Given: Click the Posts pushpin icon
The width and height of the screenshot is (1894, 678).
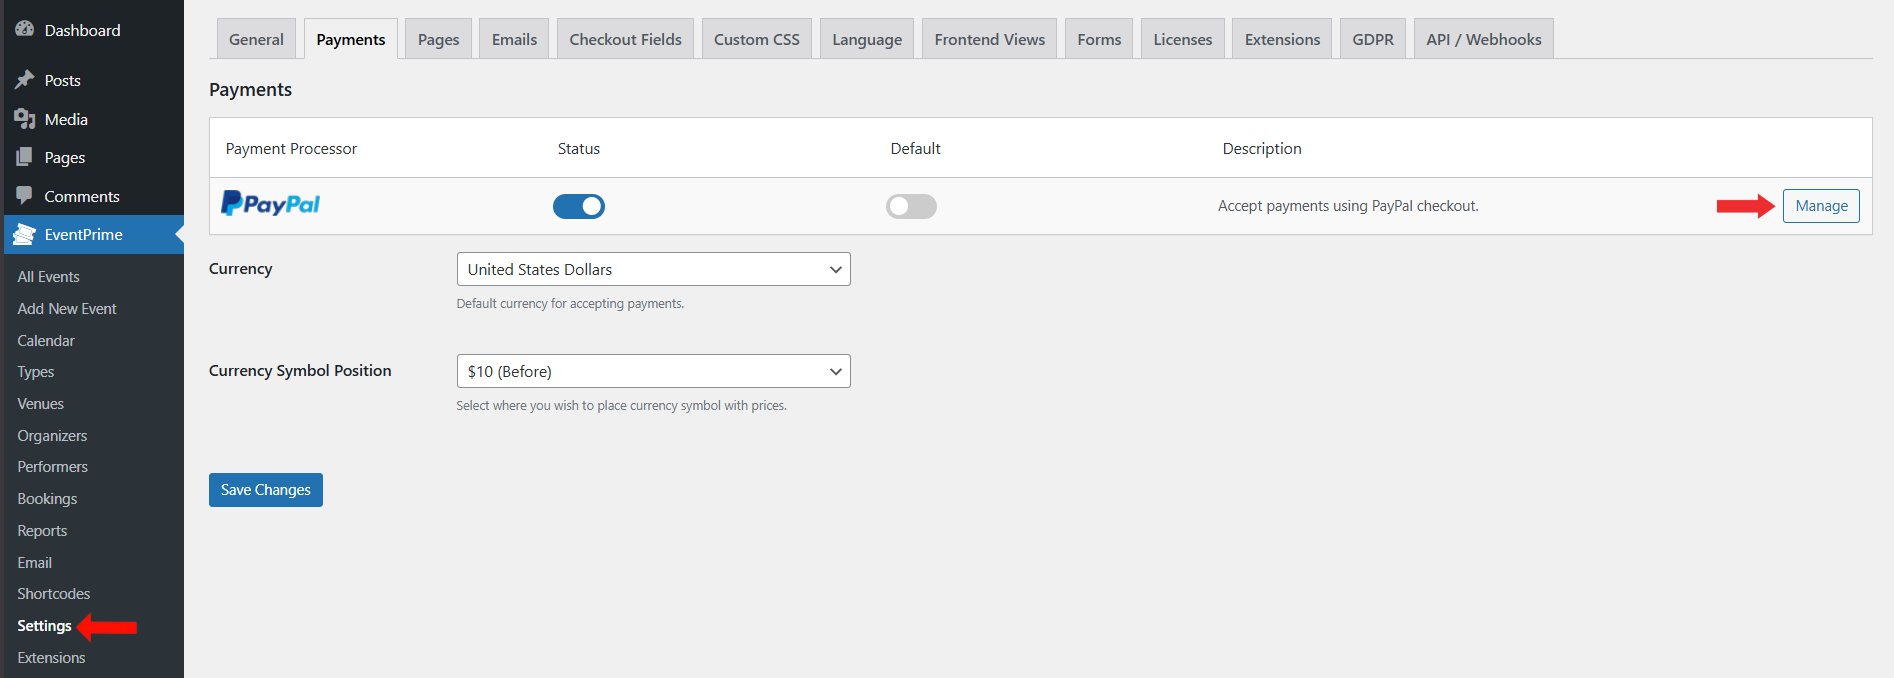Looking at the screenshot, I should tap(25, 80).
